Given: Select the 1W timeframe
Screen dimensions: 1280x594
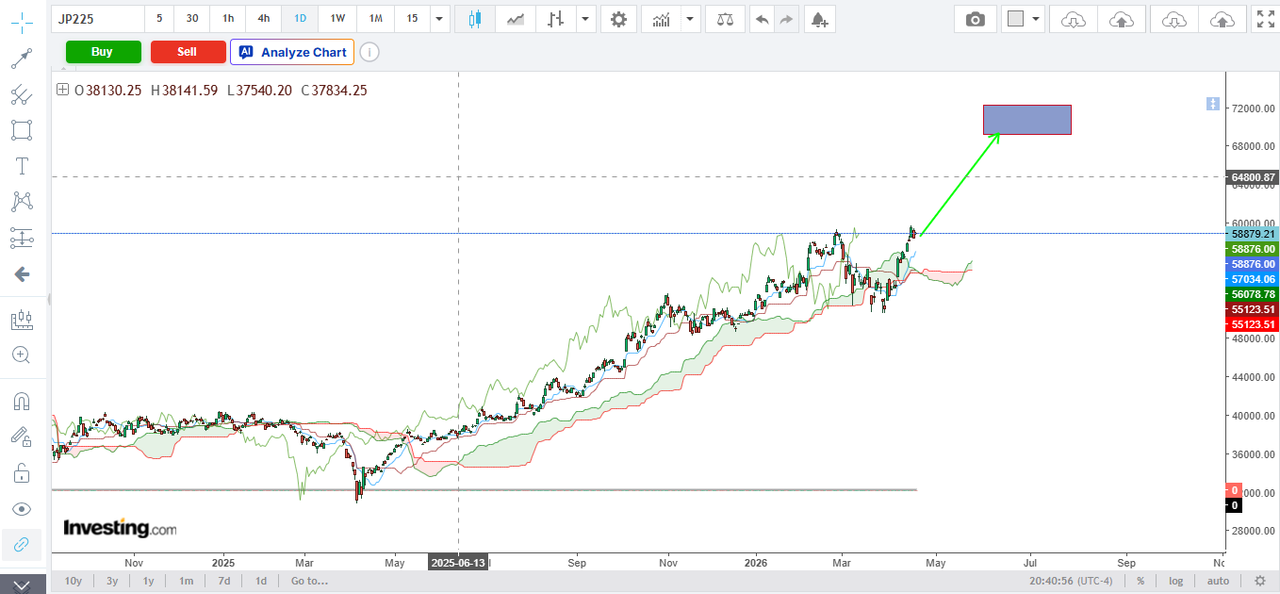Looking at the screenshot, I should (338, 18).
